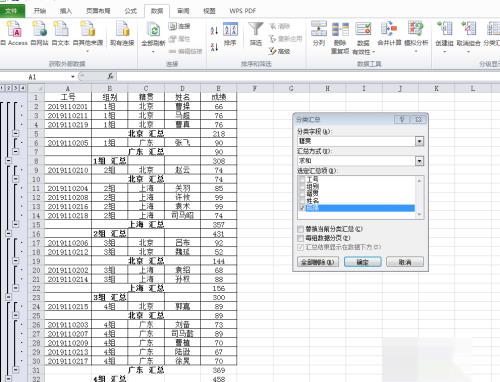This screenshot has width=500, height=382.
Task: Open the Sort (排序) dialog
Action: (230, 34)
